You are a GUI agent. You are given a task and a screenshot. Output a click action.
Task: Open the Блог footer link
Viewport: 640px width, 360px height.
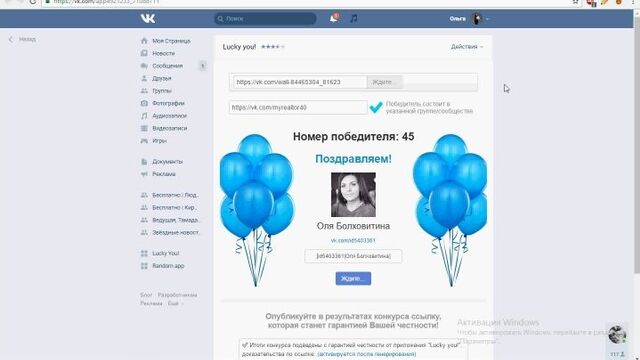click(x=146, y=295)
